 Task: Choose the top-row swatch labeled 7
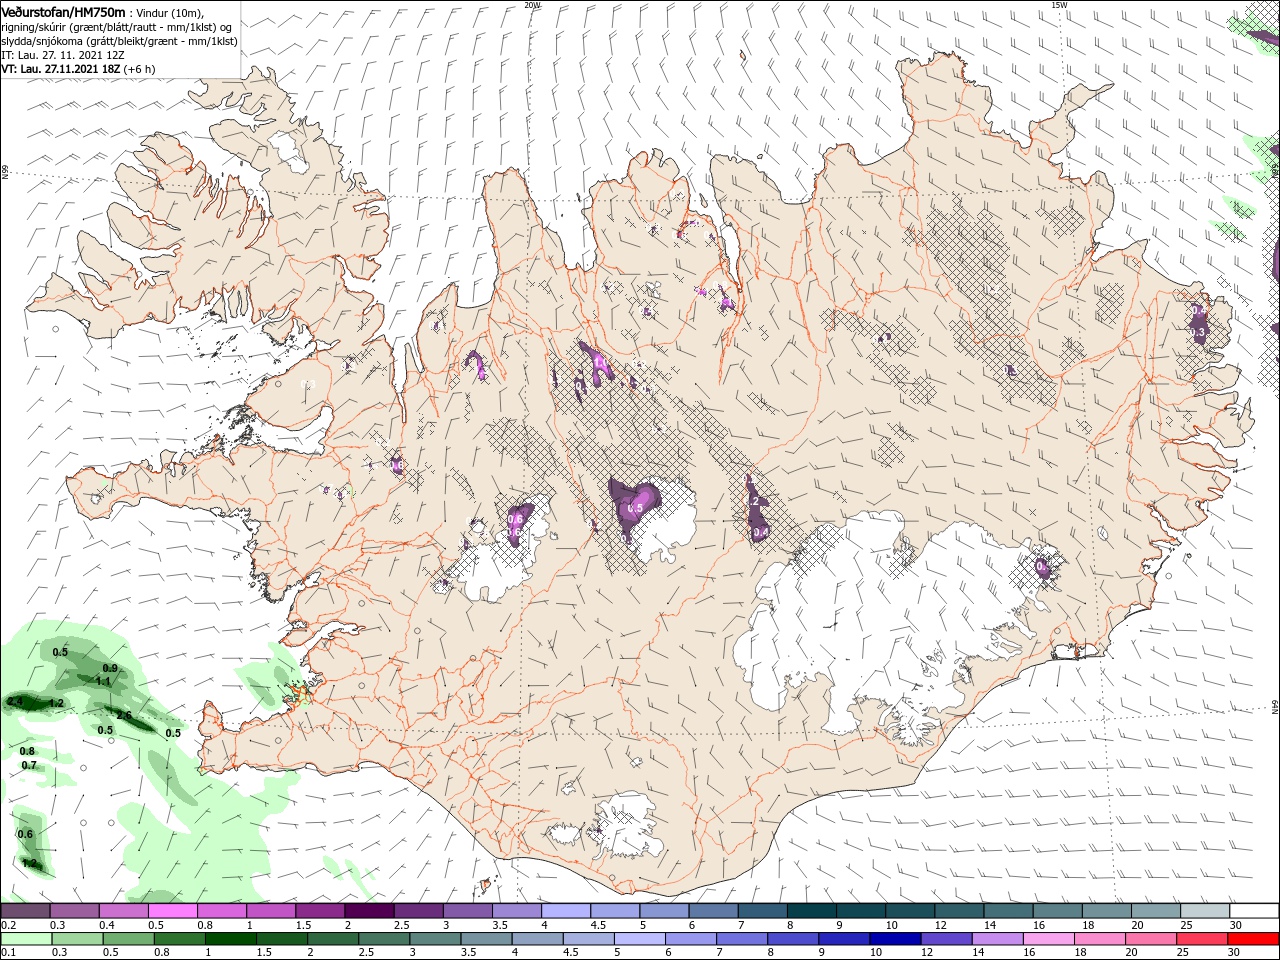(x=761, y=911)
